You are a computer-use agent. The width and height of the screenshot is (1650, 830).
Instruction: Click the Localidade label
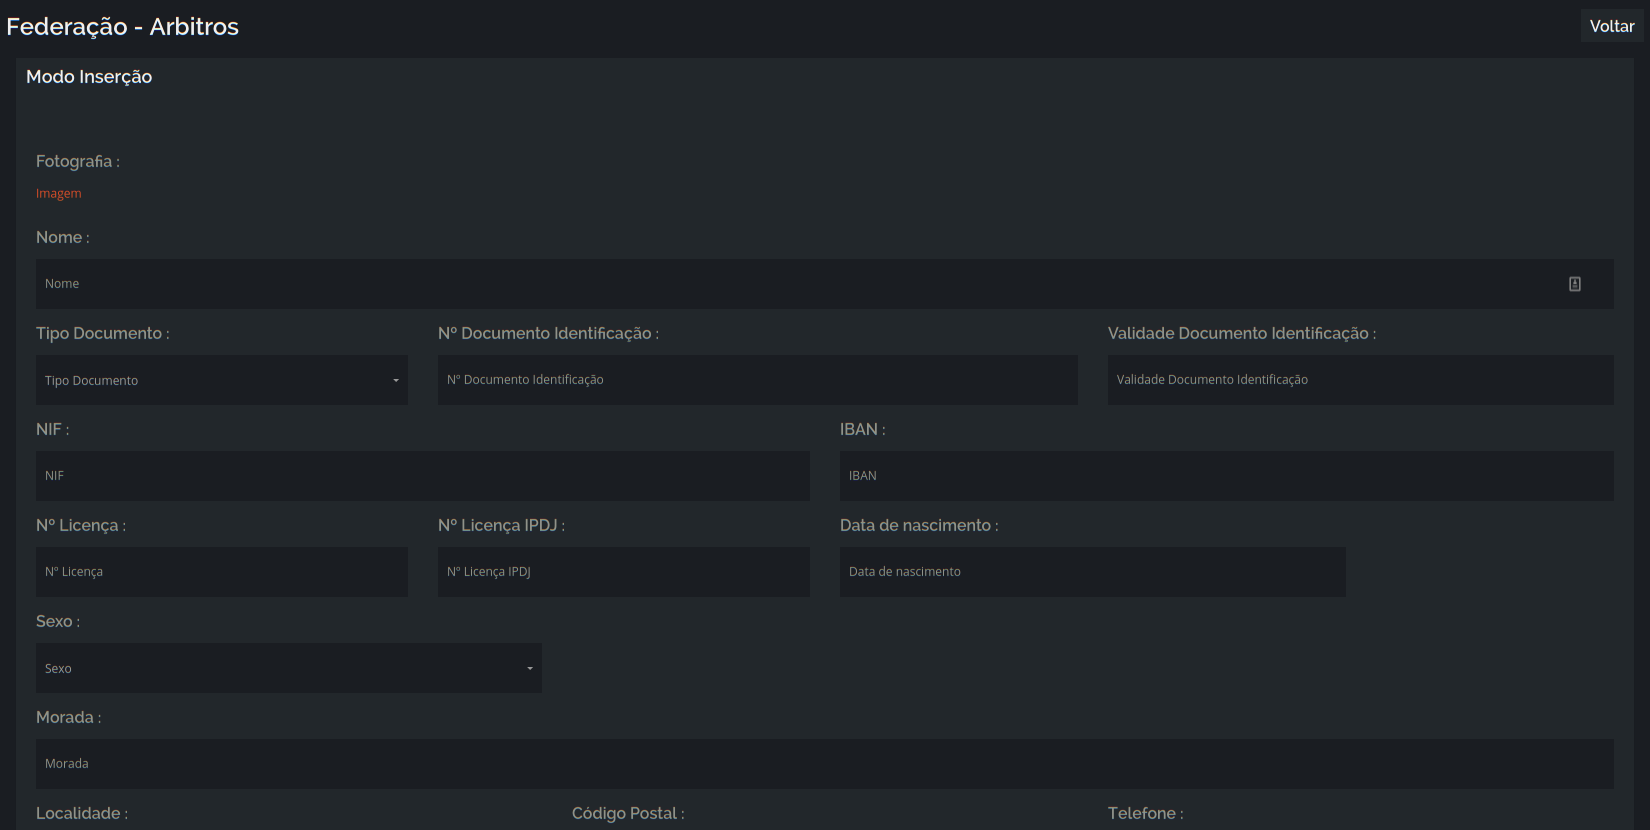coord(82,813)
